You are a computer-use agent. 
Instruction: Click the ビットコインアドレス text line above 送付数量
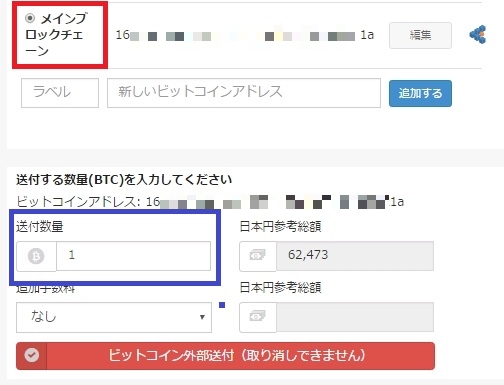click(210, 202)
